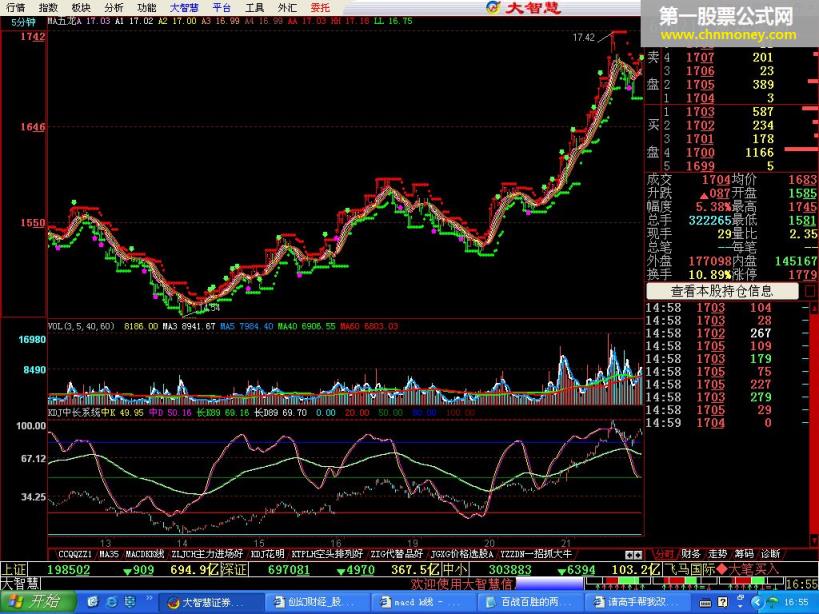Click the 14:58 1702 267 tick row

[x=728, y=333]
